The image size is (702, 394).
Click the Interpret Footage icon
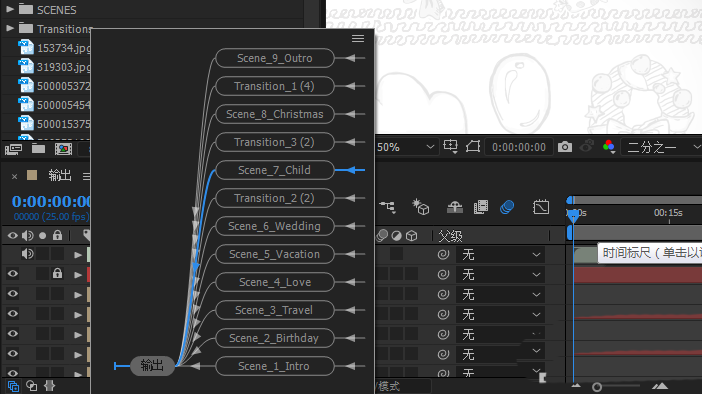pyautogui.click(x=13, y=149)
